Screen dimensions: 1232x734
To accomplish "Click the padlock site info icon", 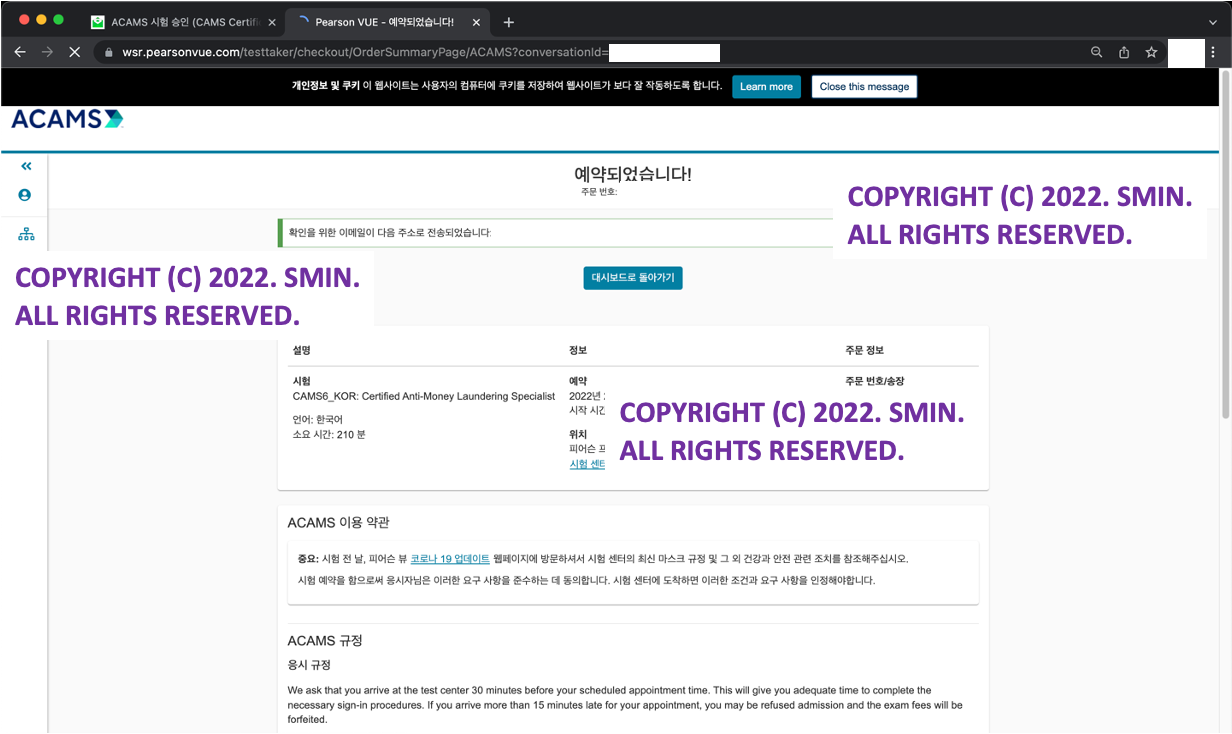I will [x=108, y=52].
